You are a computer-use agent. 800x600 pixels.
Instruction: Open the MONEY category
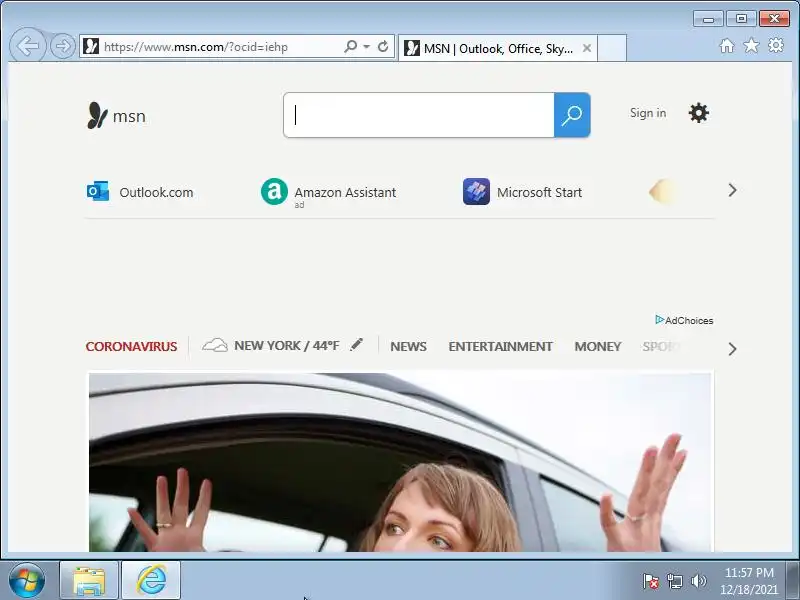597,346
